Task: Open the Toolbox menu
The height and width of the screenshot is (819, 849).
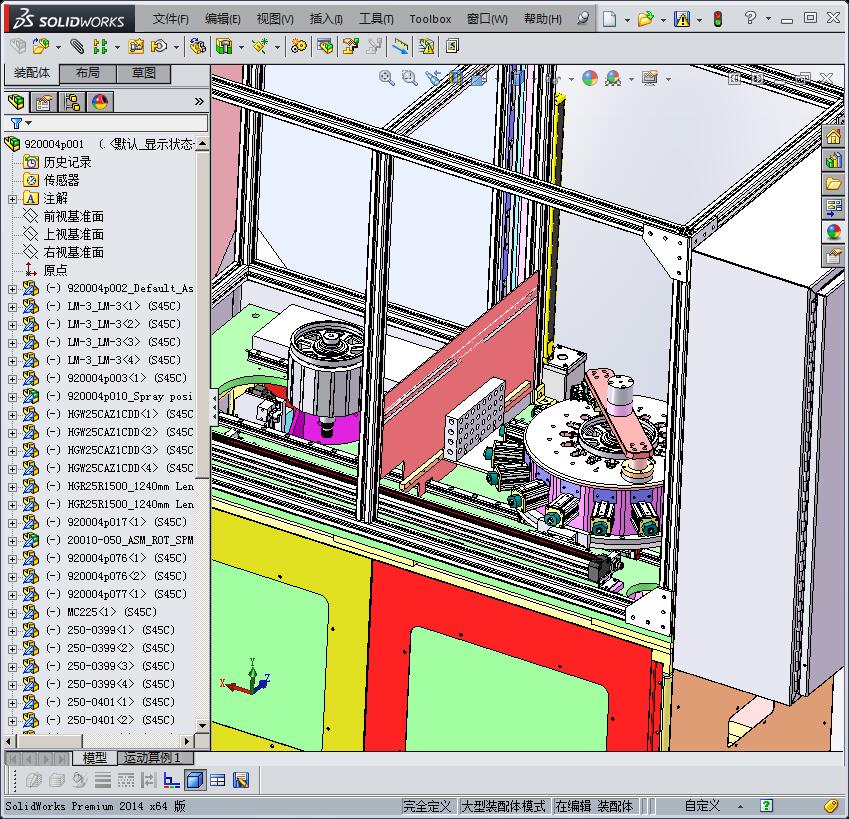Action: (430, 19)
